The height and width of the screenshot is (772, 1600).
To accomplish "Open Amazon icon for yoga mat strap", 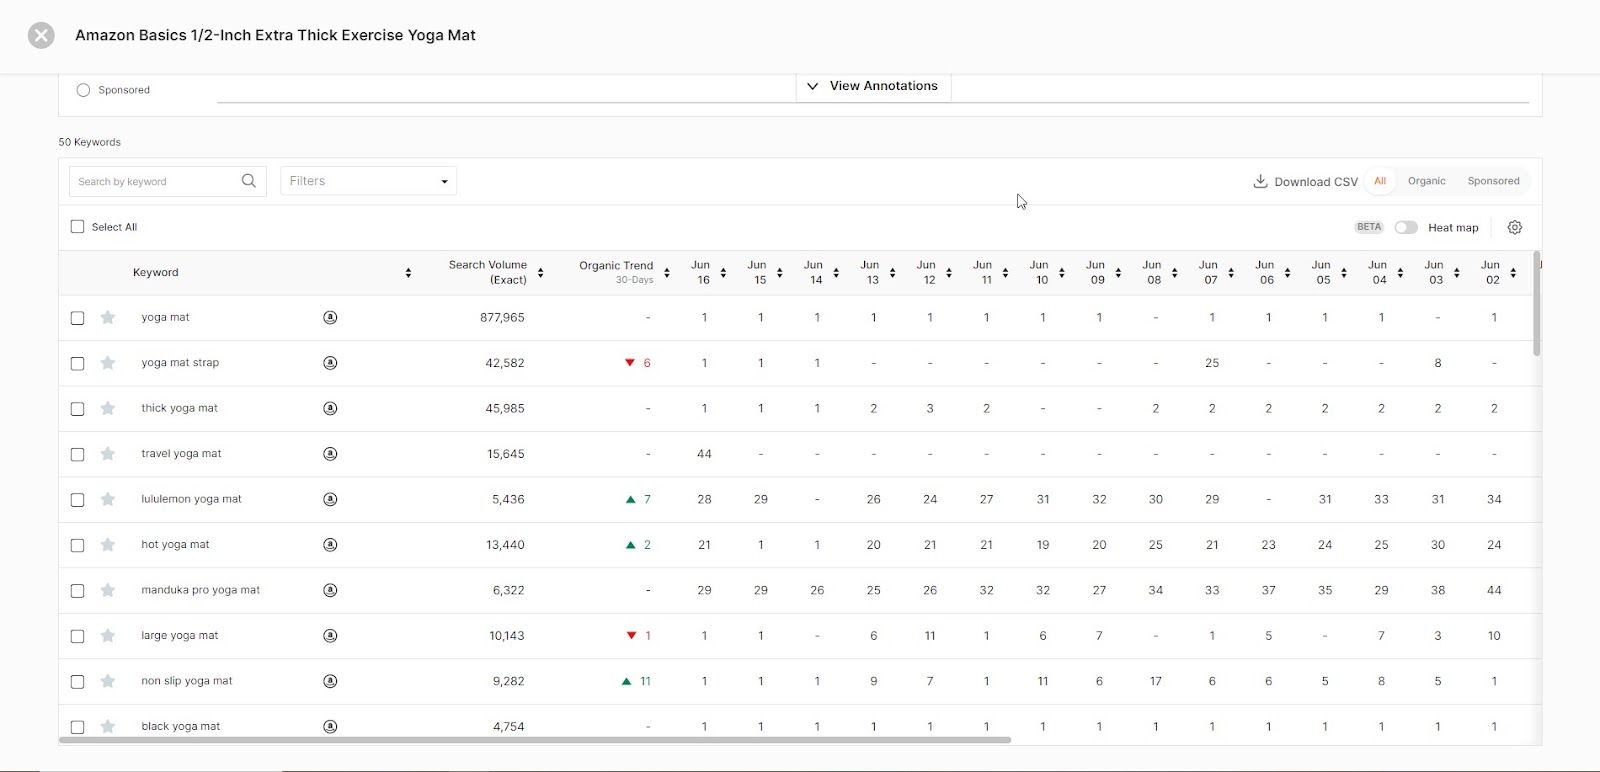I will (x=330, y=363).
